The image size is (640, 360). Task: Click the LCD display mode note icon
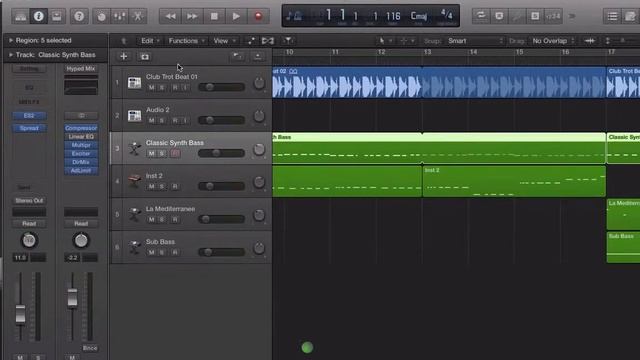[293, 16]
